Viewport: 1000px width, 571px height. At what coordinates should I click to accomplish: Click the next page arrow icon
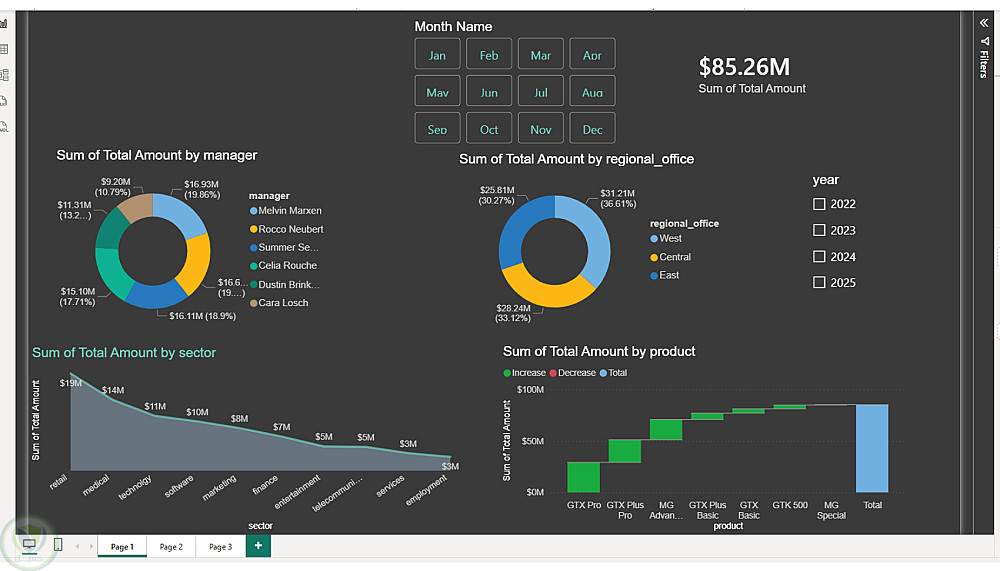coord(91,546)
